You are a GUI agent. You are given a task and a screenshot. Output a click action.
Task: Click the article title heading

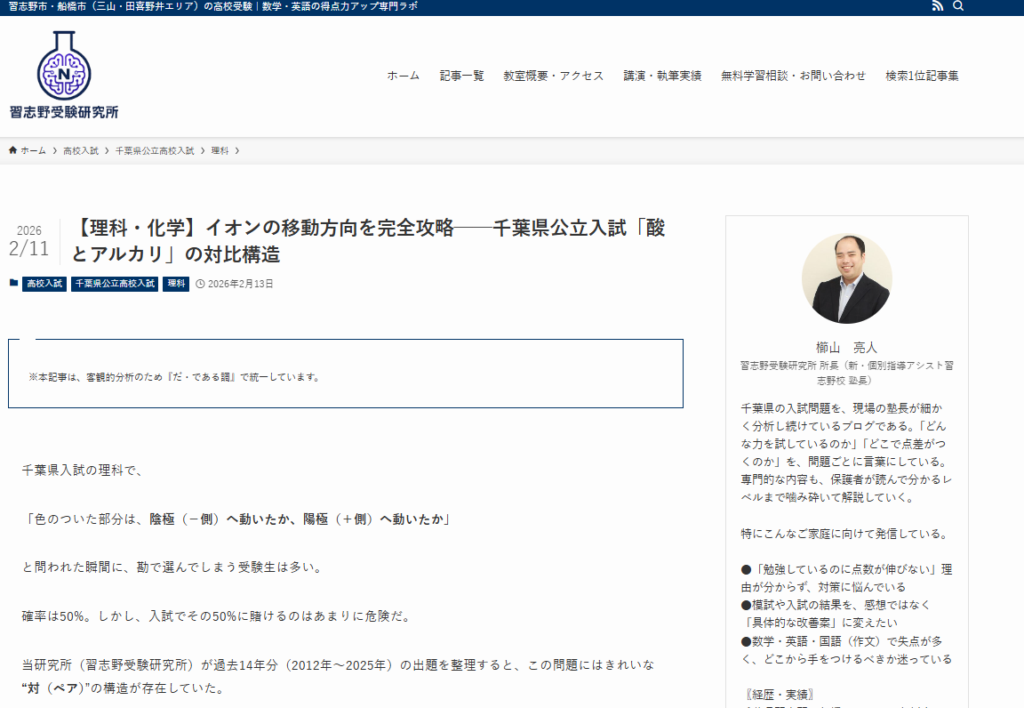tap(370, 241)
